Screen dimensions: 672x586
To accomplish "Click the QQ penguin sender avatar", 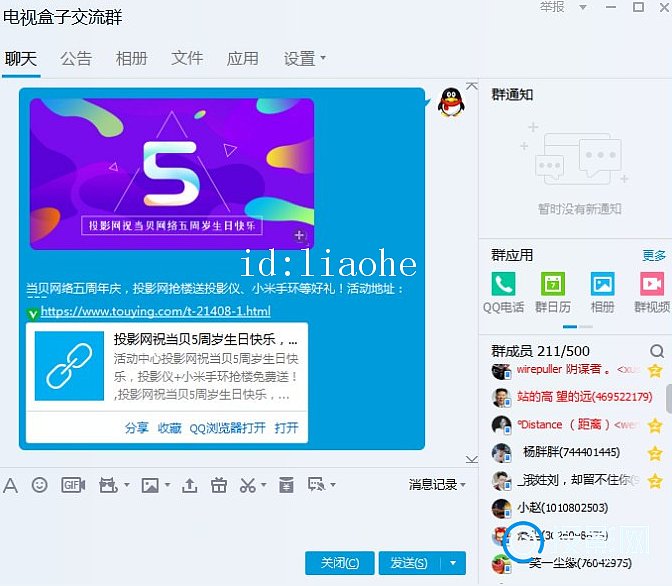I will click(x=451, y=102).
